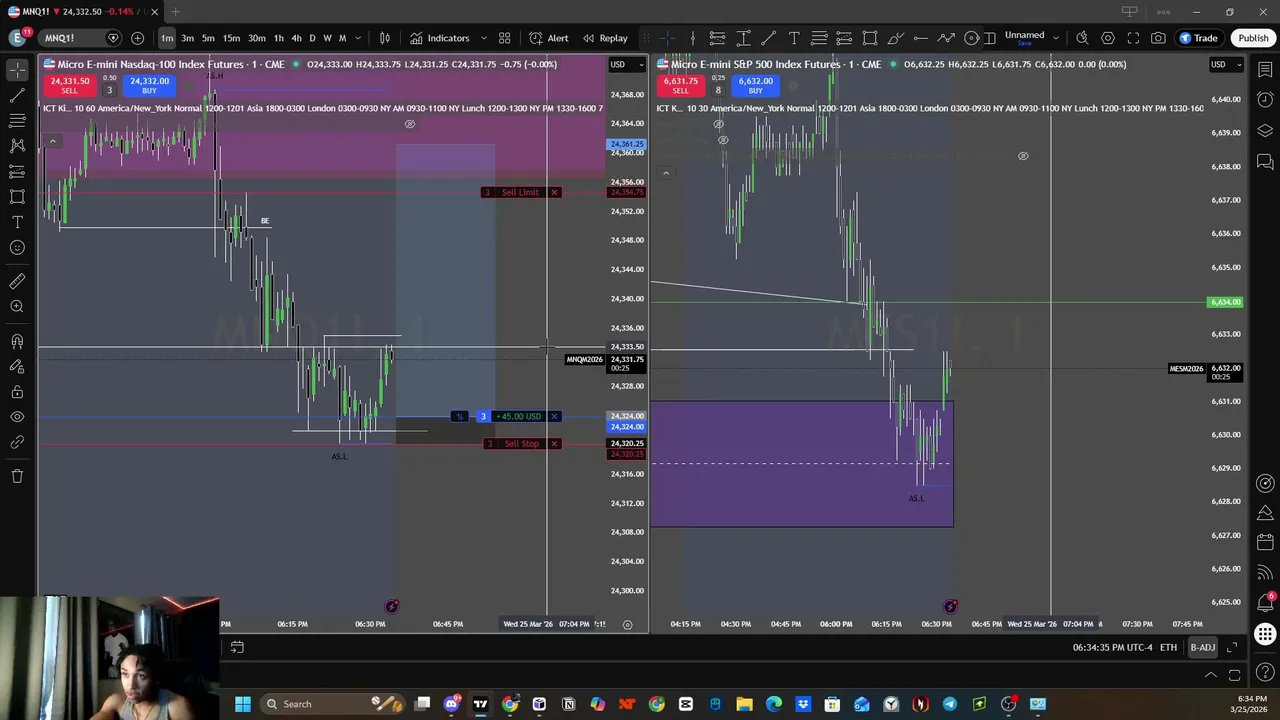Select the path tool in favorites bar
Screen dimensions: 1280x720
[946, 38]
